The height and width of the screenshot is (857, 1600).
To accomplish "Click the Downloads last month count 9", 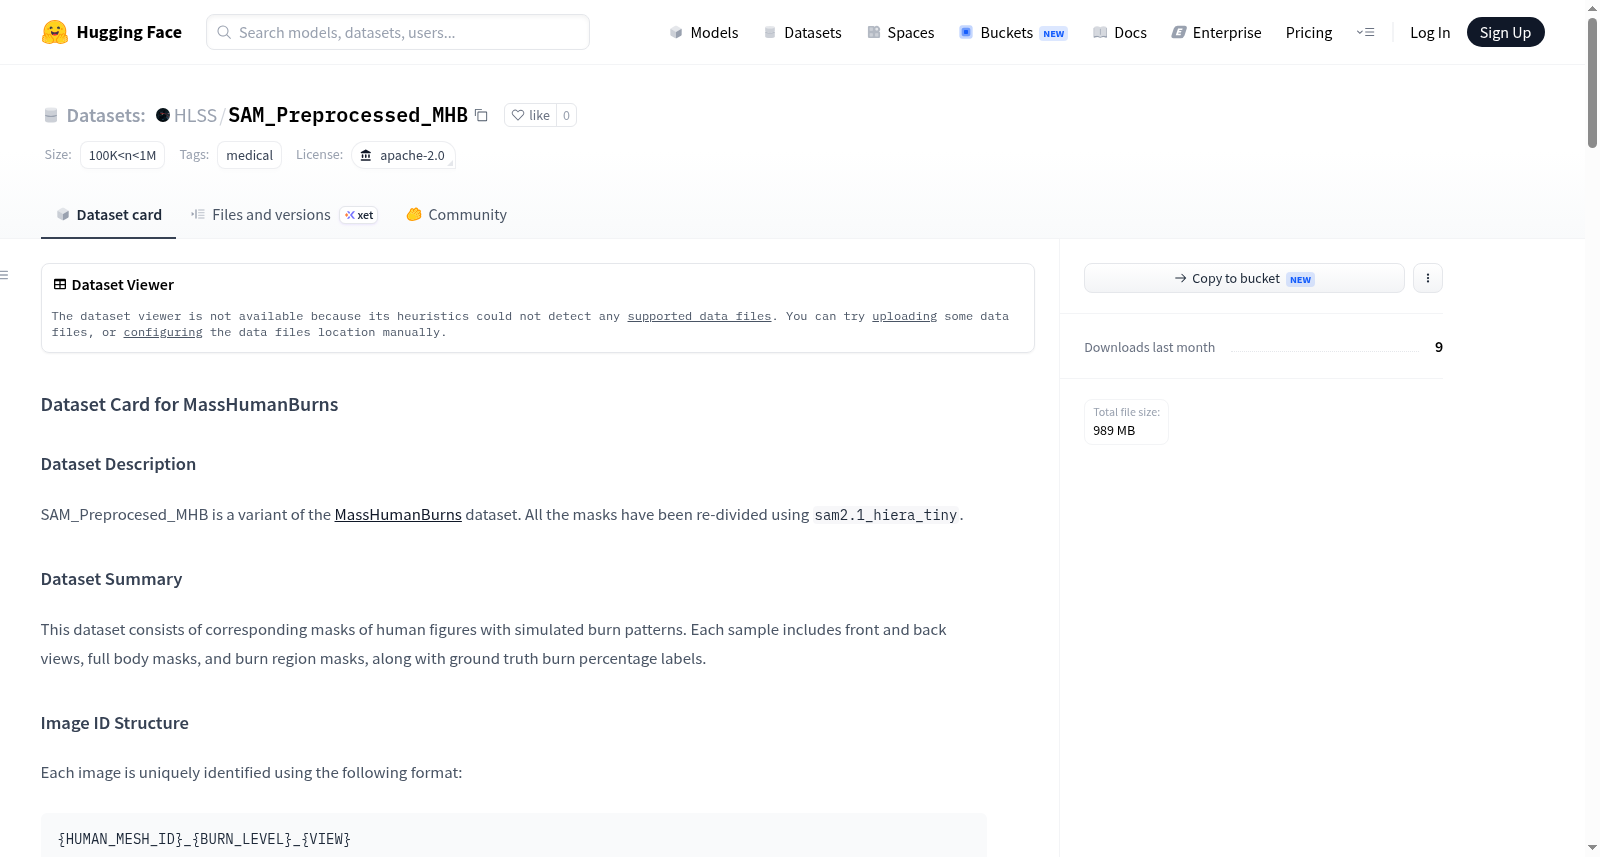I will (x=1439, y=347).
